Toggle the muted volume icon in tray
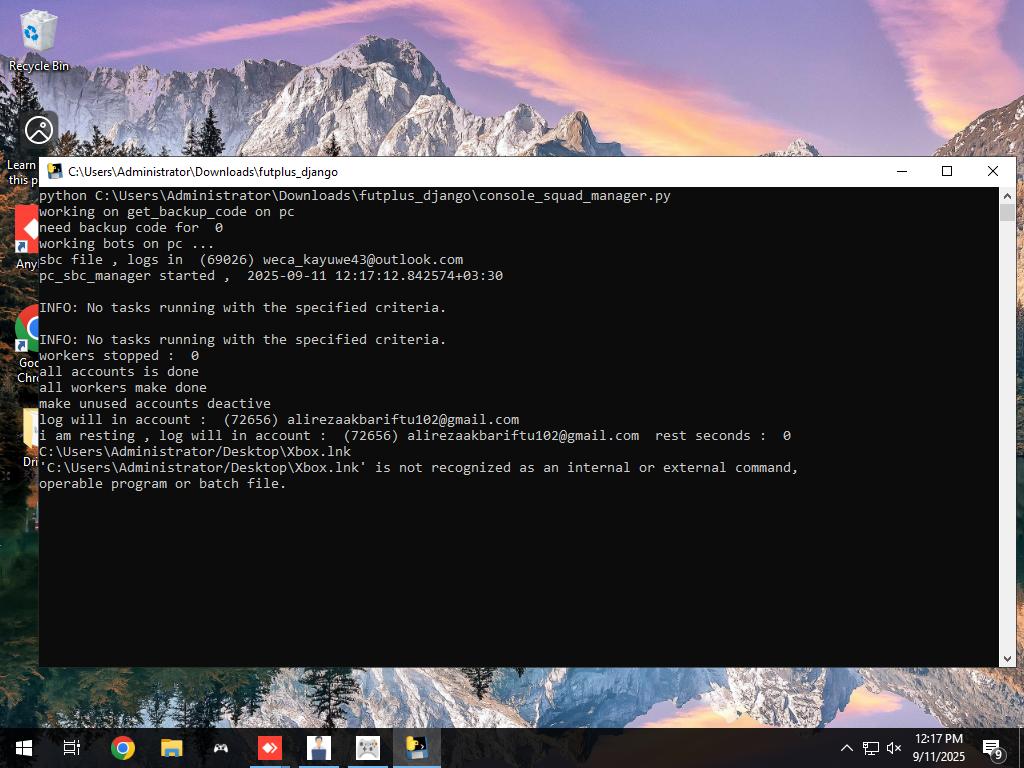The width and height of the screenshot is (1024, 768). [894, 748]
